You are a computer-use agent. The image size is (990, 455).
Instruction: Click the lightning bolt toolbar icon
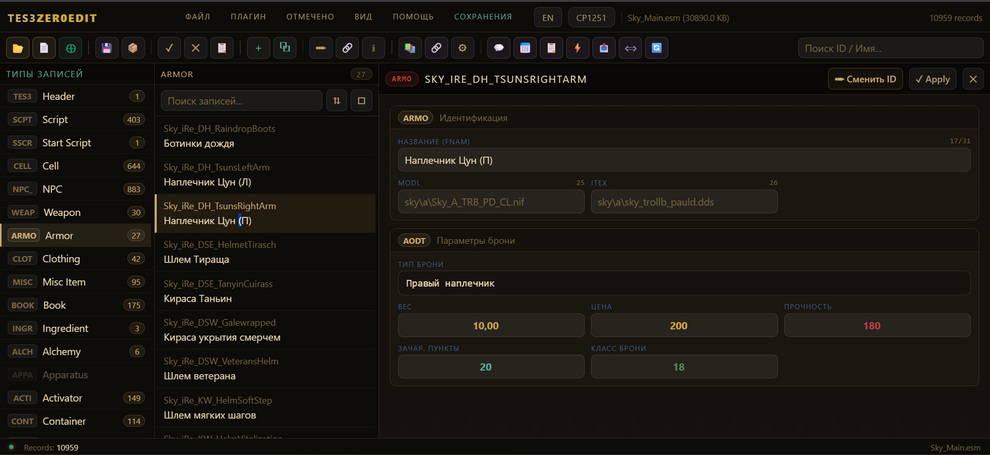pos(577,47)
